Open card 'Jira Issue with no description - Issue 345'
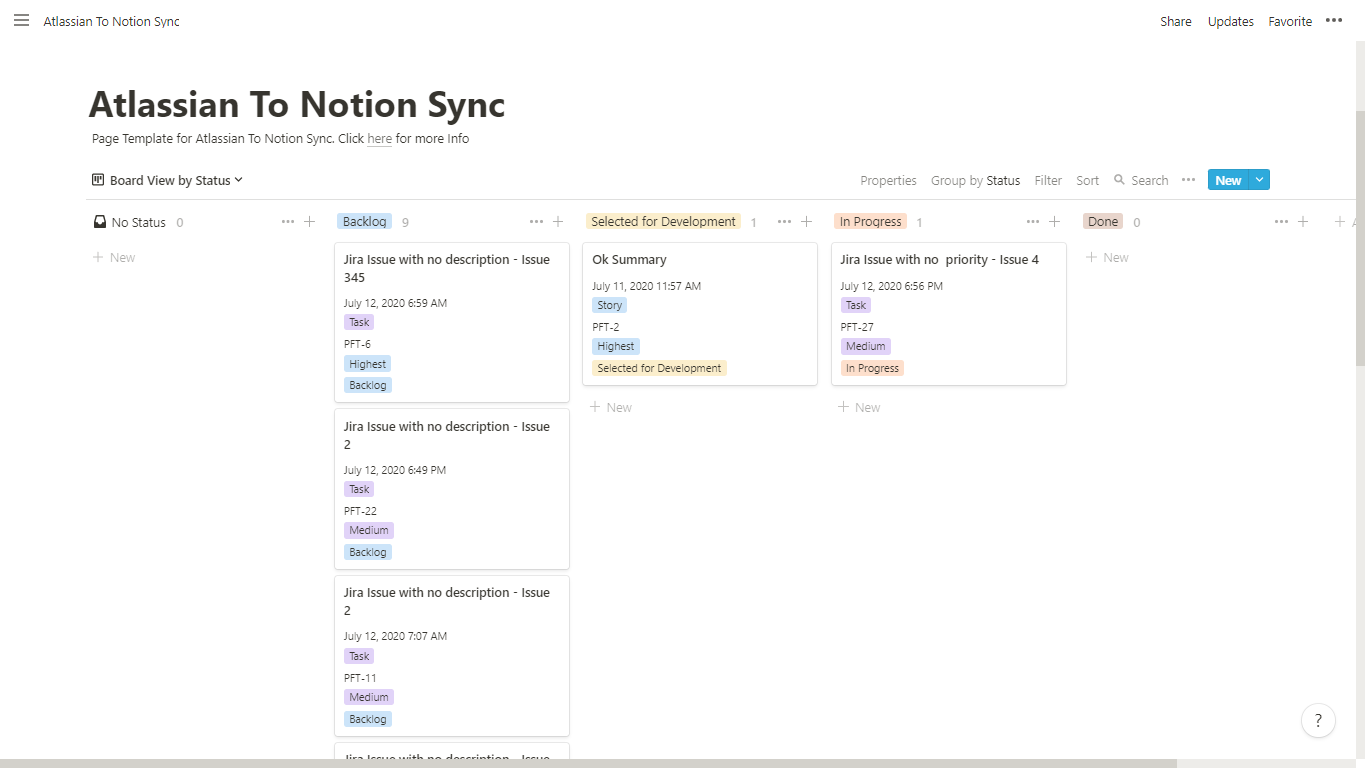 tap(452, 322)
